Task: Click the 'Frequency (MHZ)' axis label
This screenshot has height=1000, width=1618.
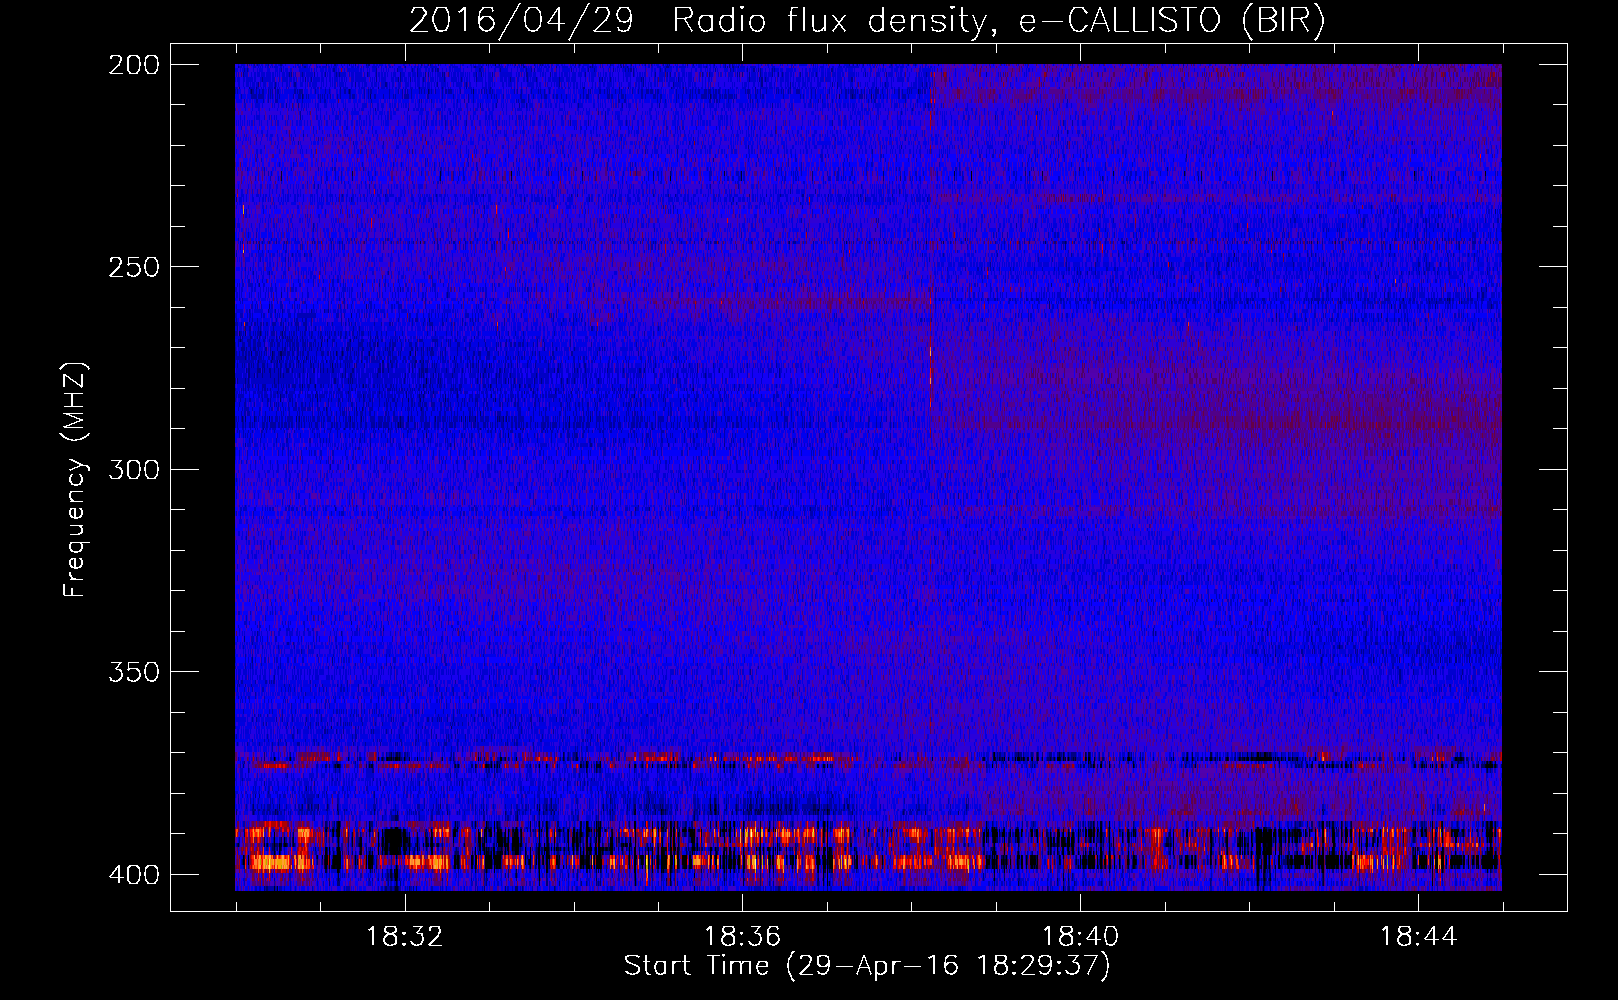Action: point(75,480)
